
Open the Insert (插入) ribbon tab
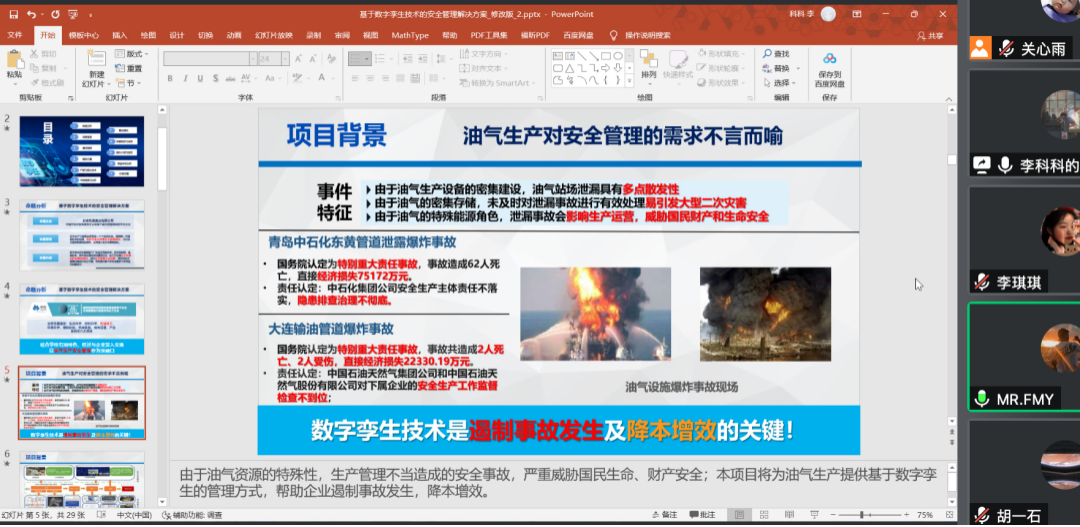click(x=119, y=35)
